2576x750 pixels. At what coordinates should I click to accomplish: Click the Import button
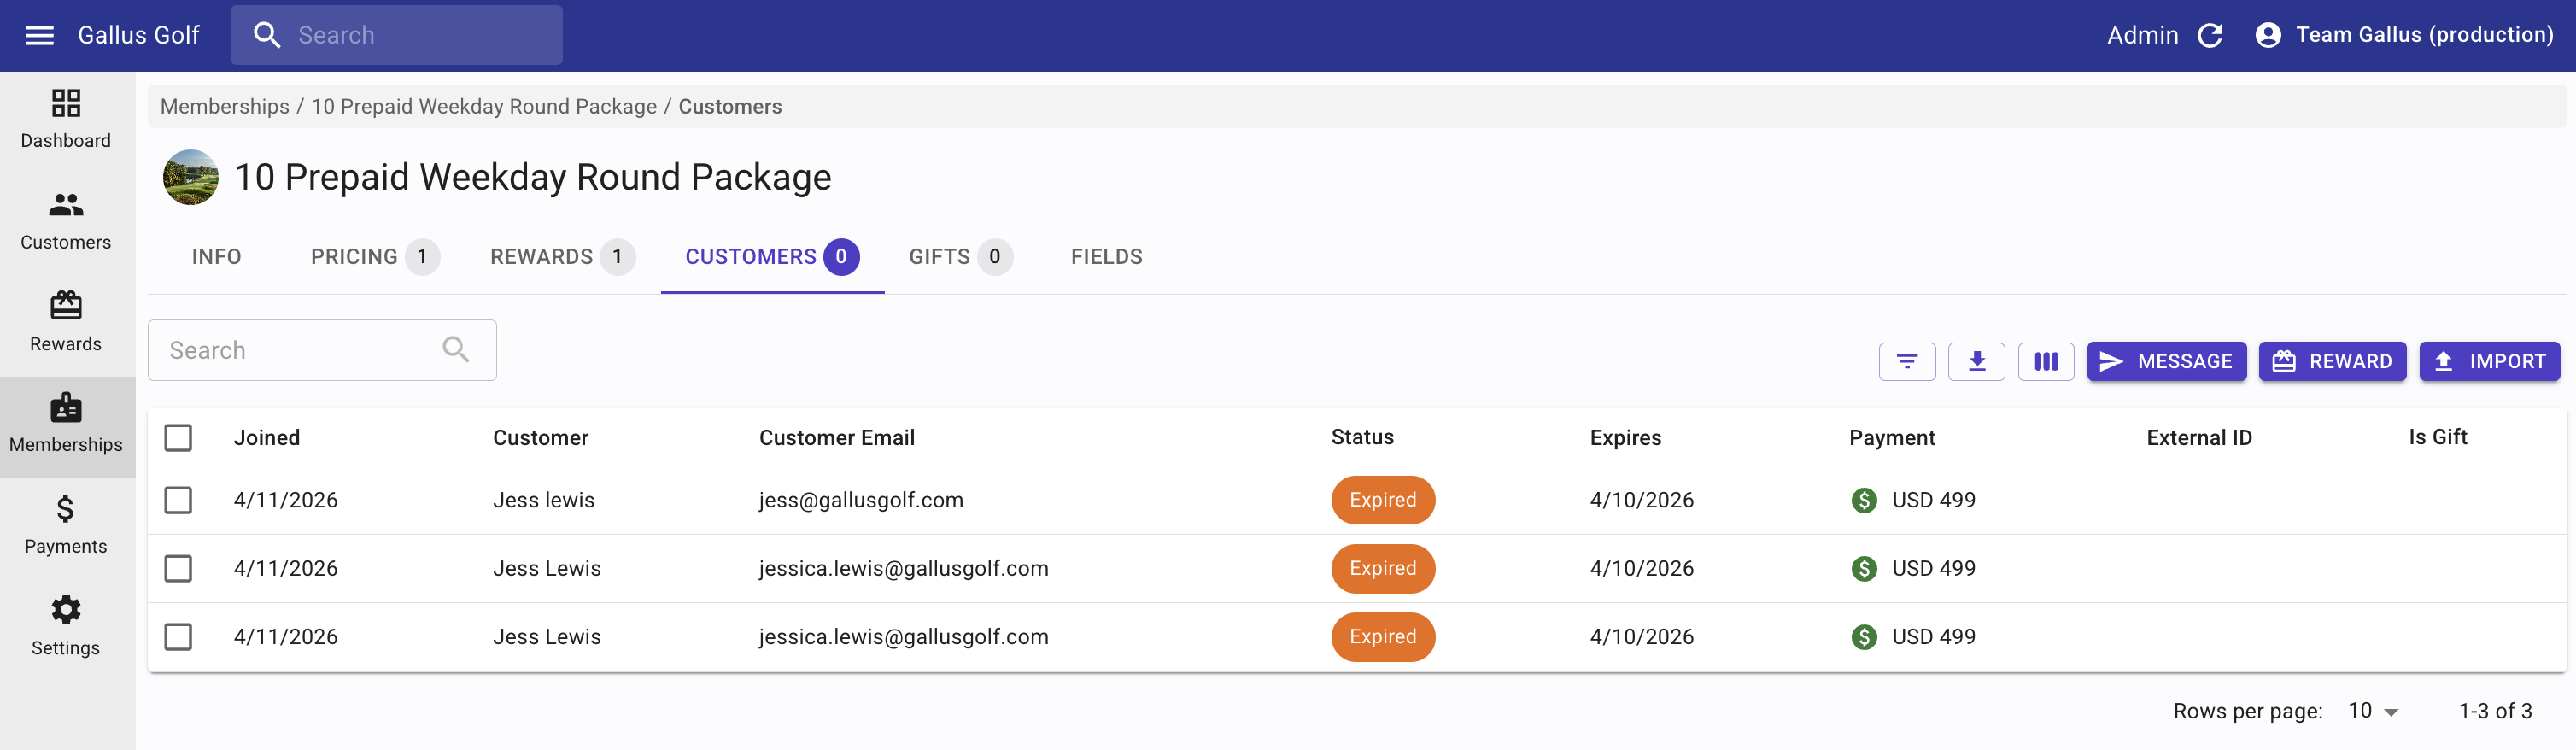[x=2489, y=361]
